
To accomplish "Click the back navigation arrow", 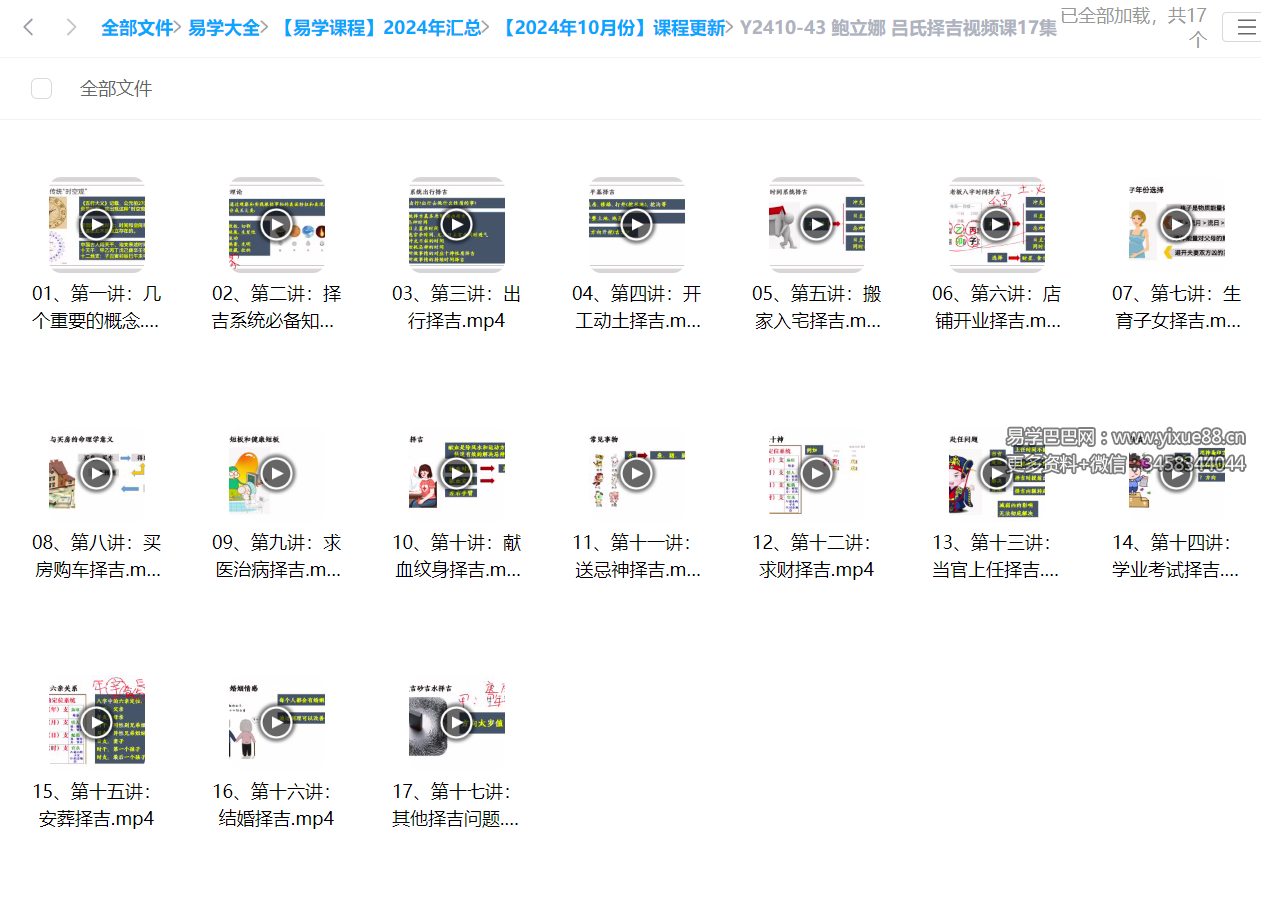I will [x=28, y=27].
